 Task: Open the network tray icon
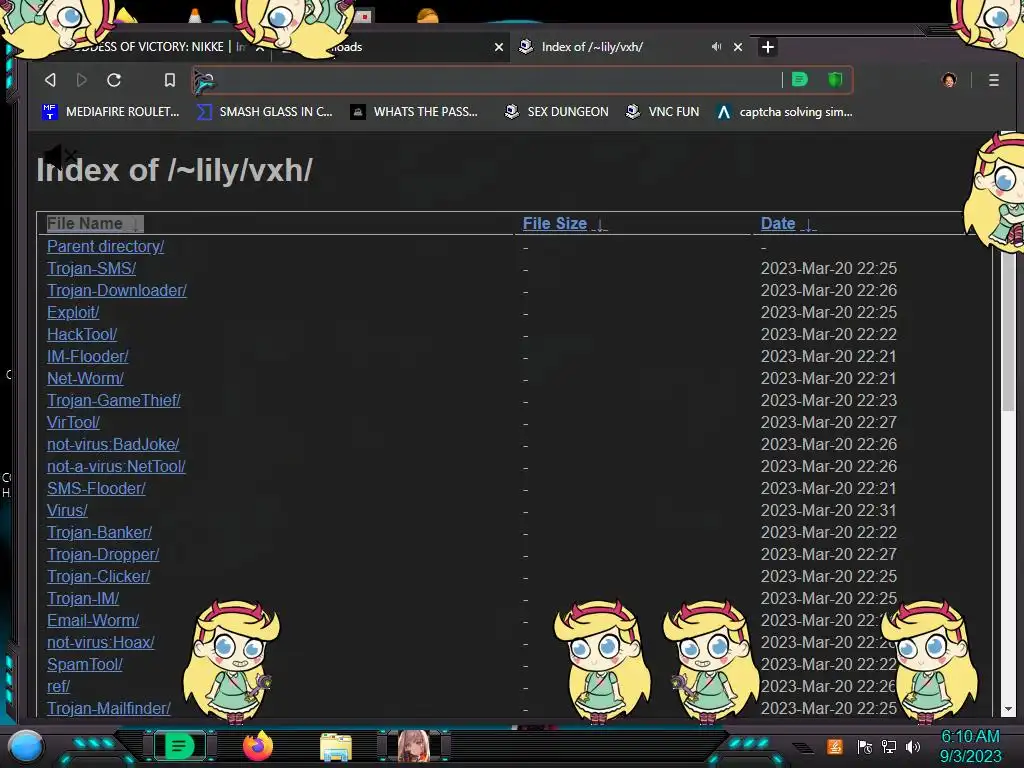tap(889, 746)
